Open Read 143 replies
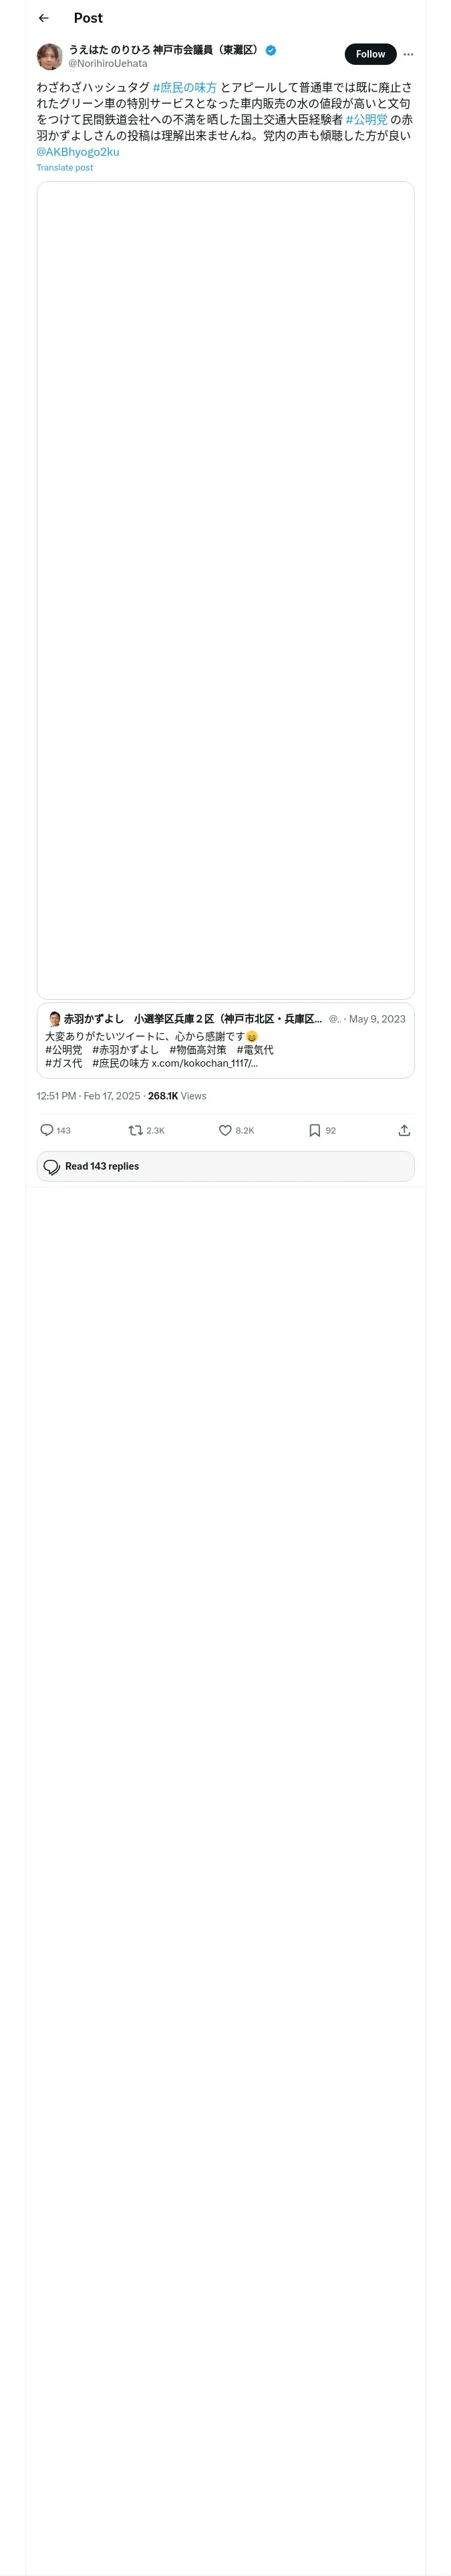Viewport: 451px width, 2576px height. [x=225, y=1166]
